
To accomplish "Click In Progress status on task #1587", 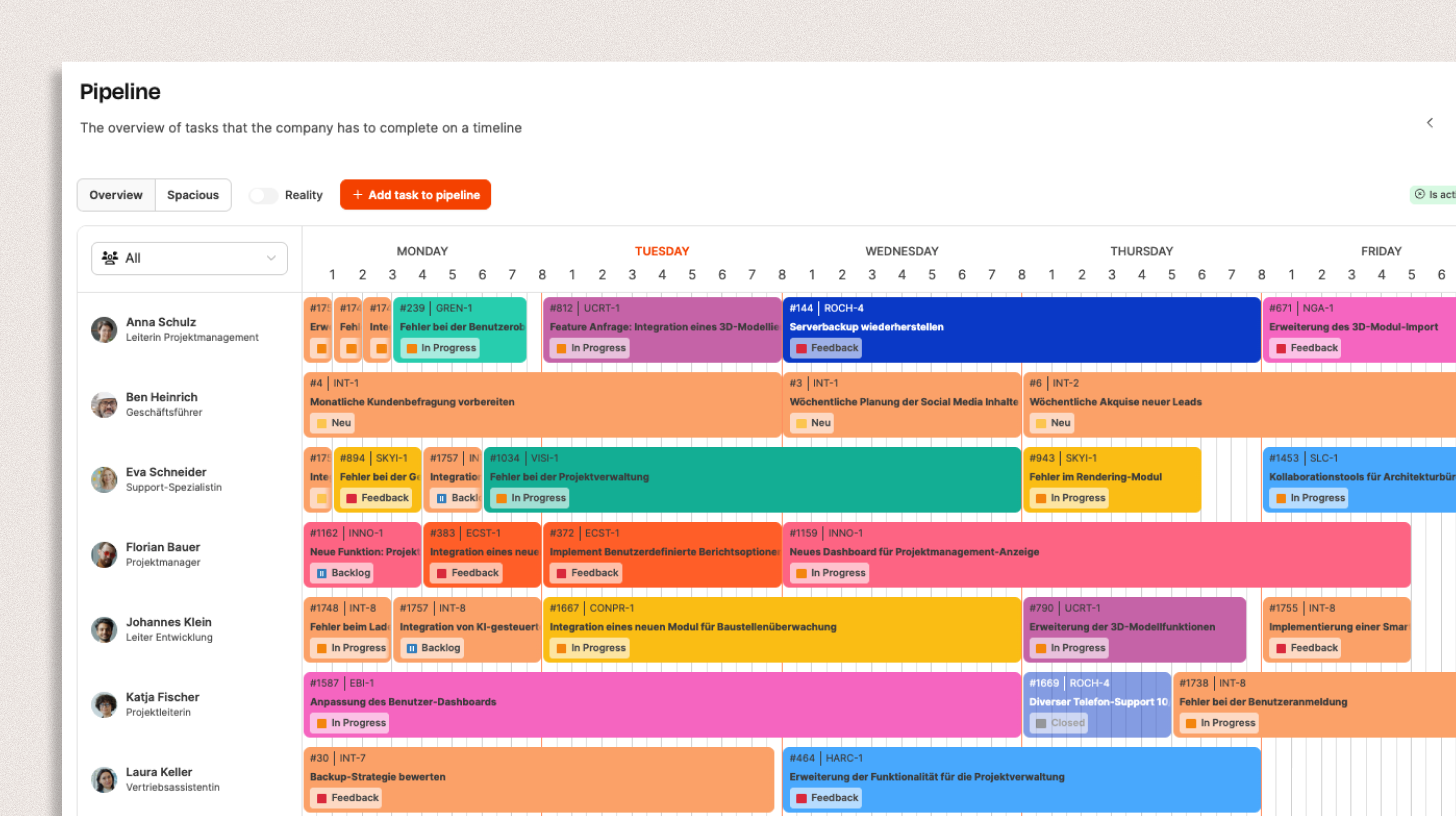I will 350,723.
